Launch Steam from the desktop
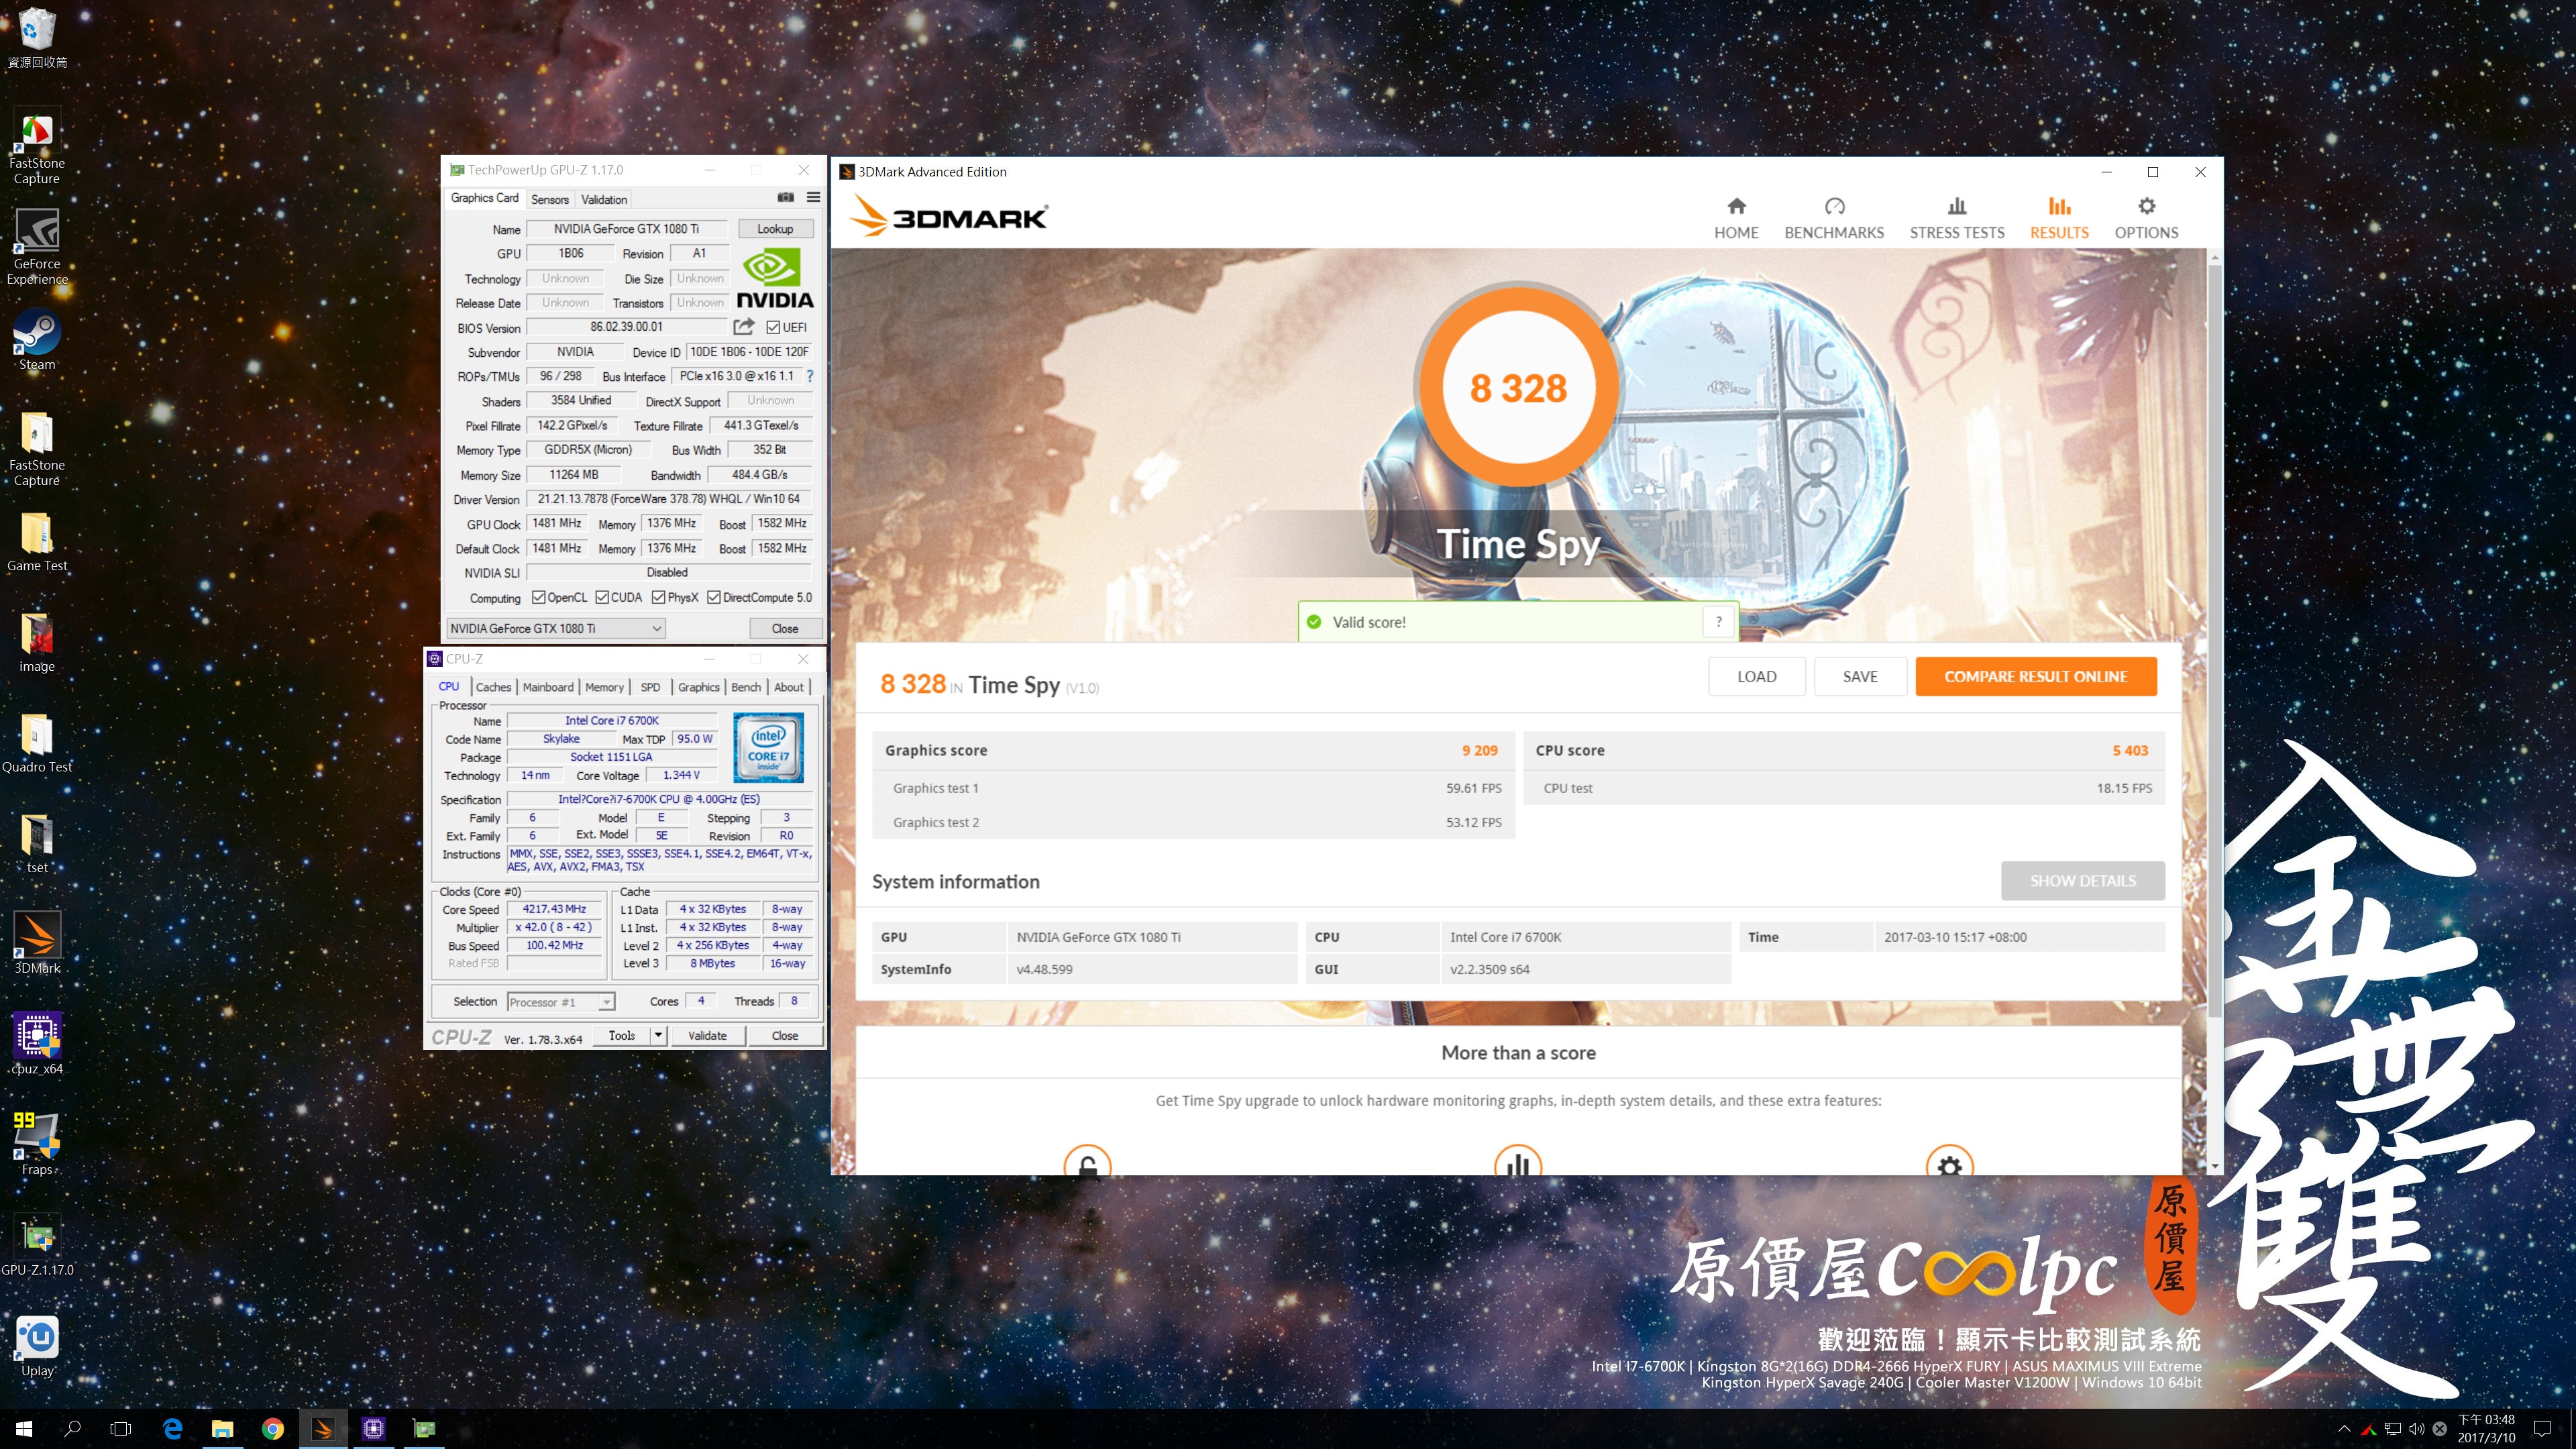The height and width of the screenshot is (1449, 2576). pos(37,340)
